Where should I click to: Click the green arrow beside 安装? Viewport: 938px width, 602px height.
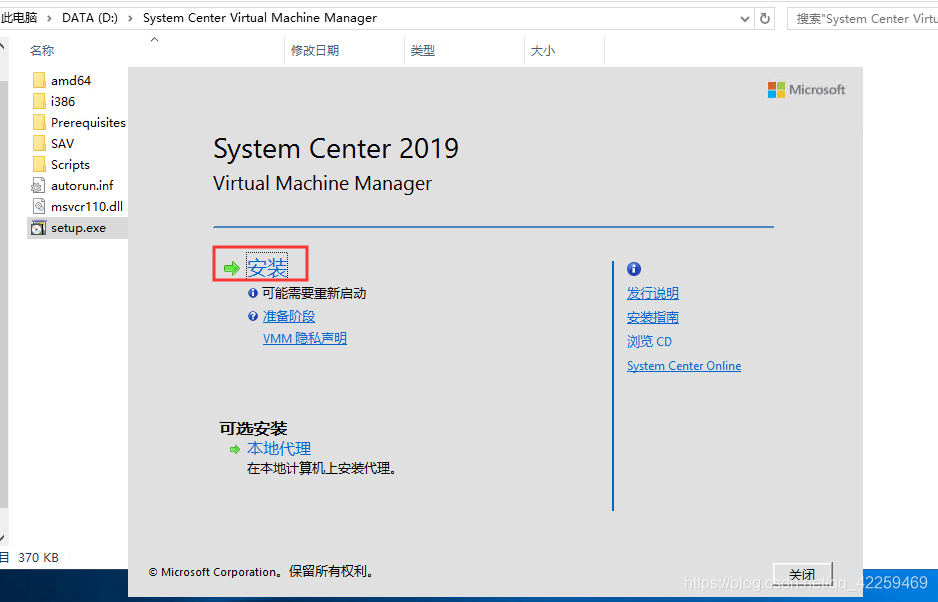(x=232, y=268)
